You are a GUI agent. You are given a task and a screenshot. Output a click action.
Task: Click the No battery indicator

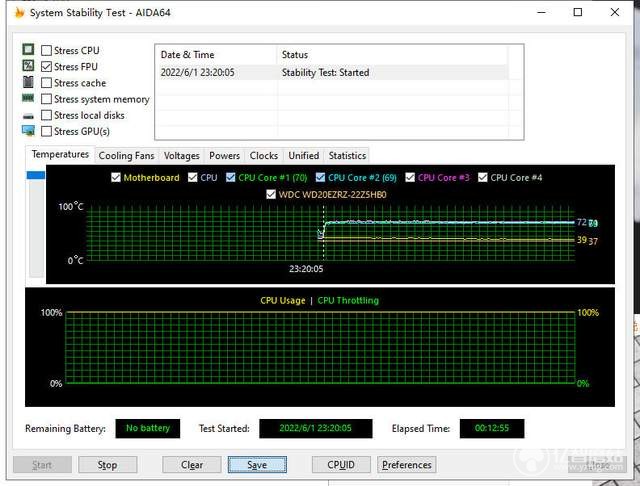(x=148, y=428)
